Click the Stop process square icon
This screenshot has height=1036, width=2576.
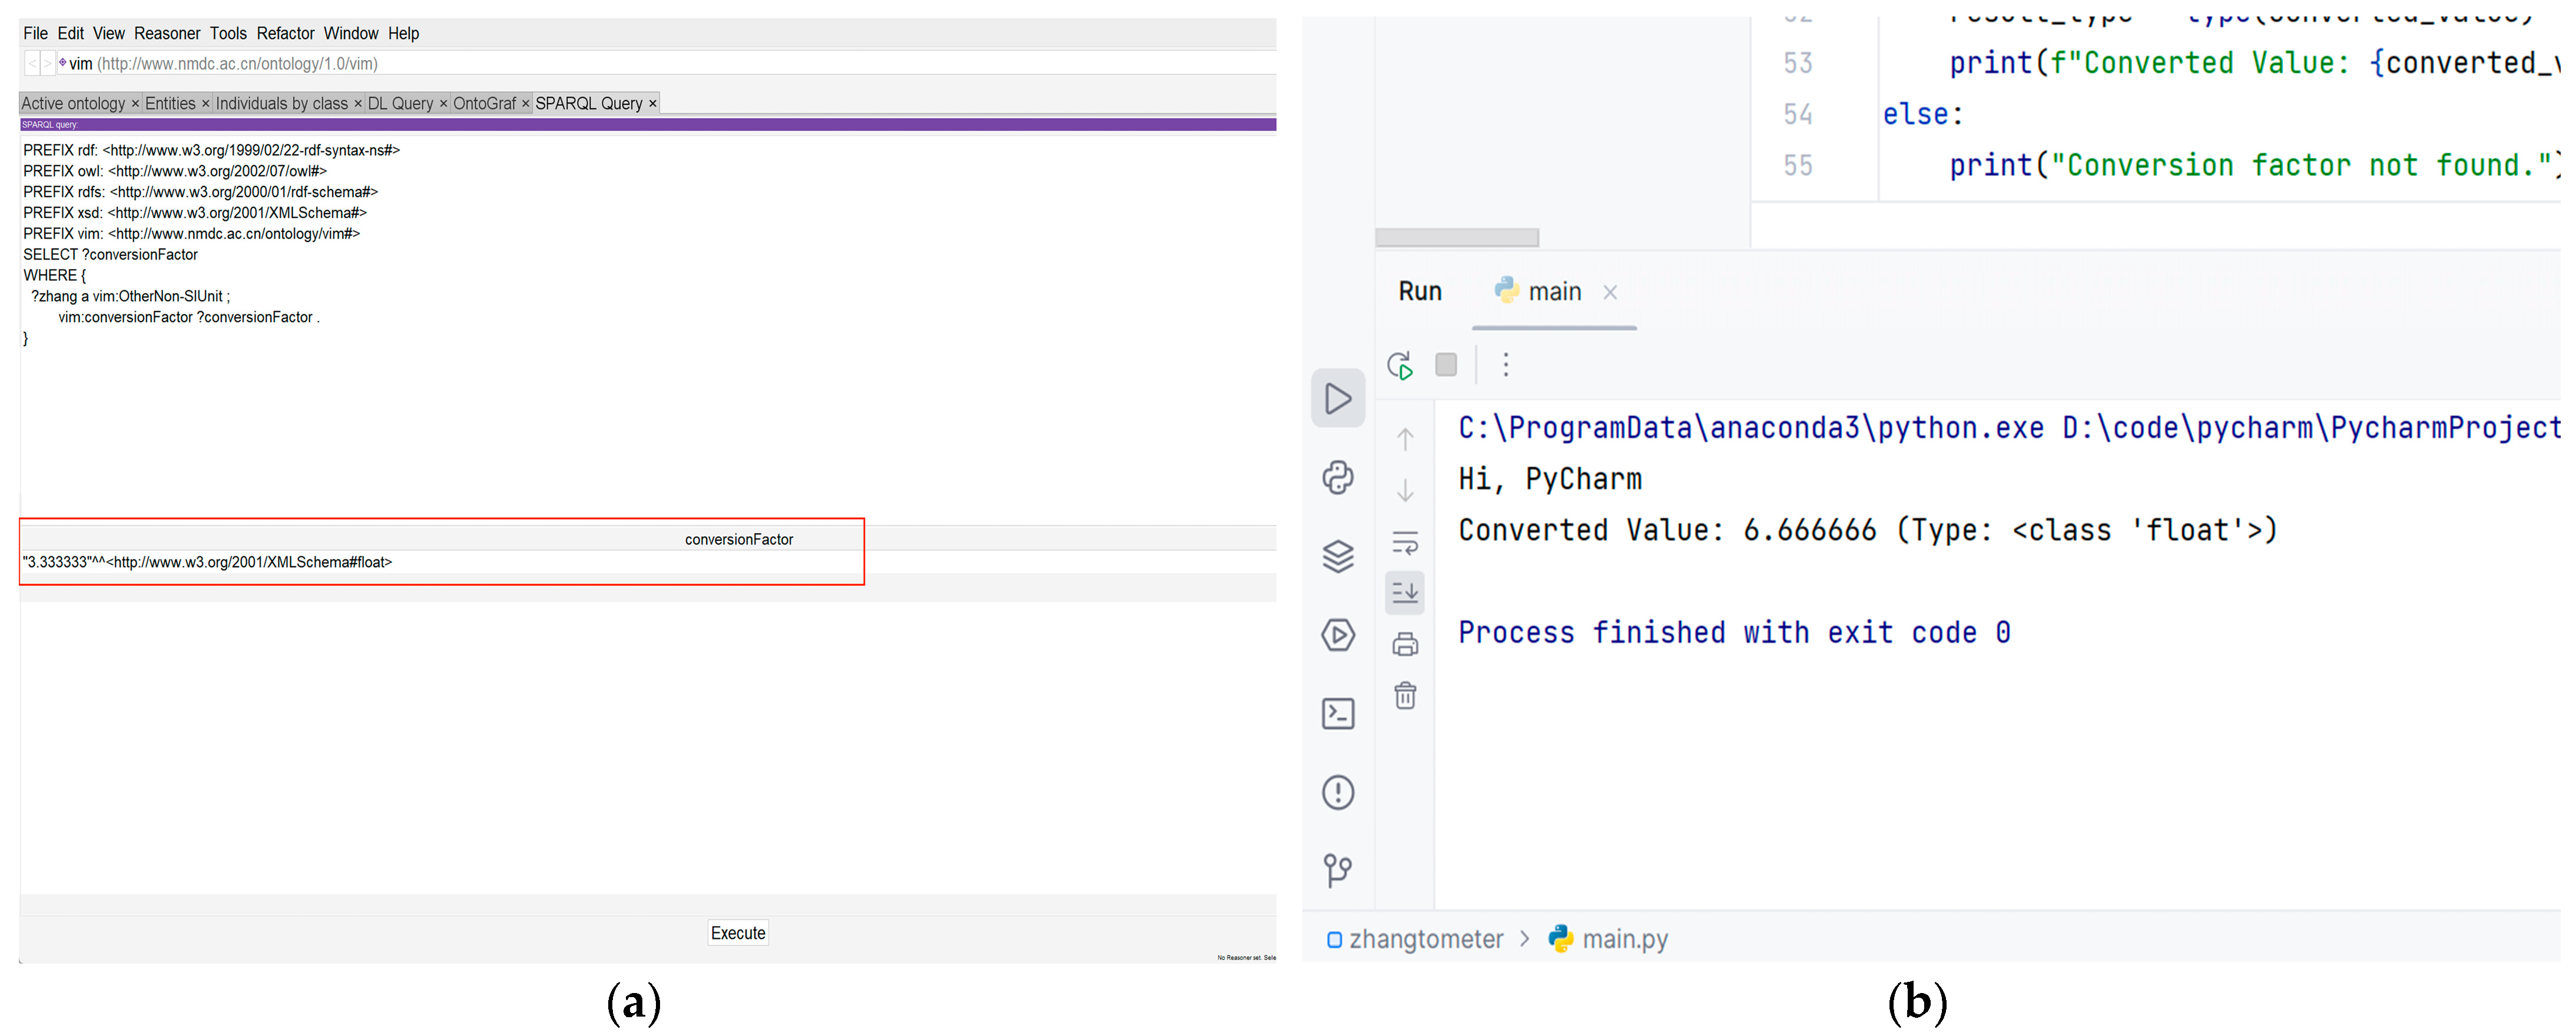point(1446,365)
